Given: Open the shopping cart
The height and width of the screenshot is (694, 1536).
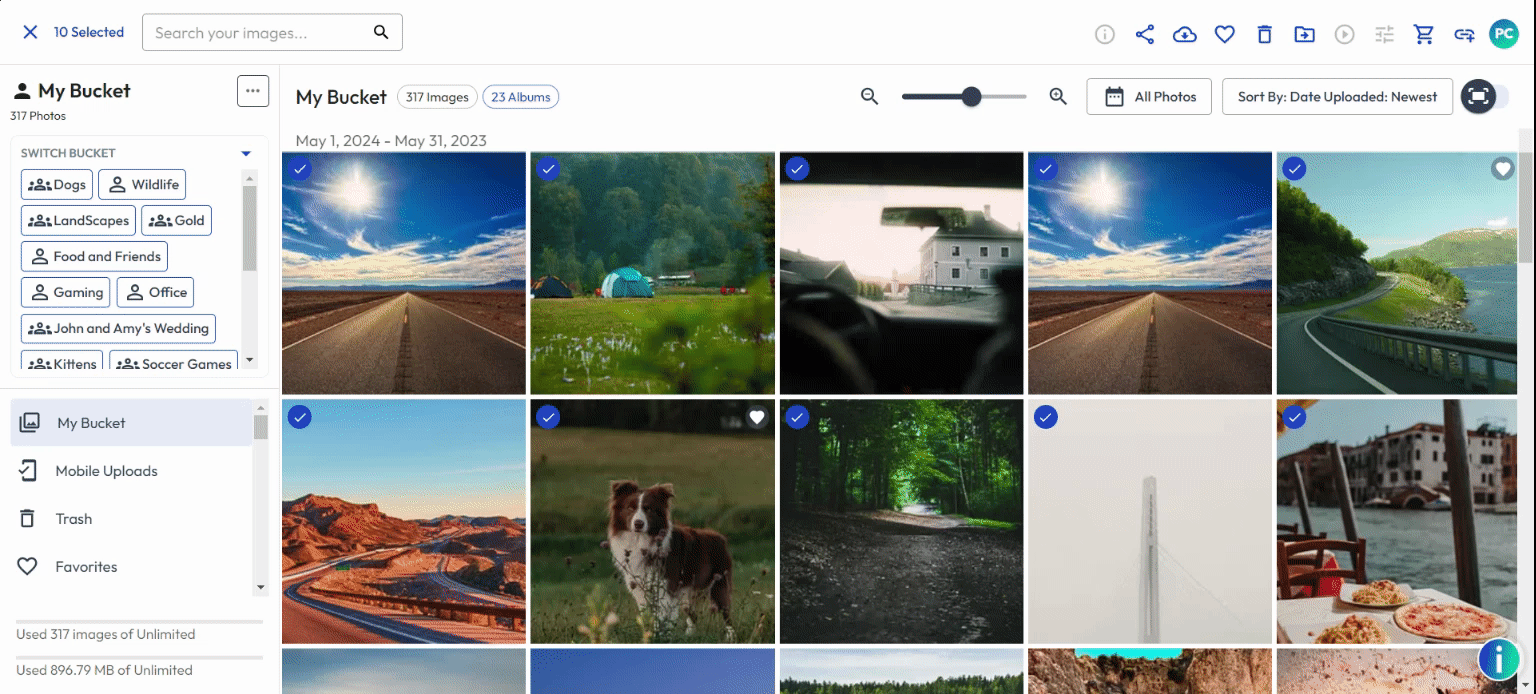Looking at the screenshot, I should click(x=1425, y=34).
